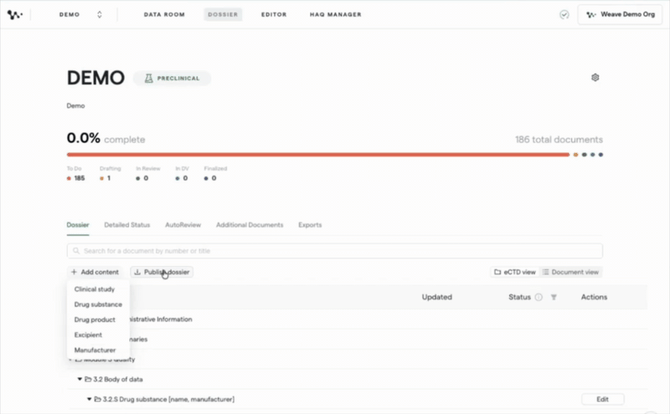The height and width of the screenshot is (414, 670).
Task: Select Manufacturer from the menu
Action: coord(95,350)
